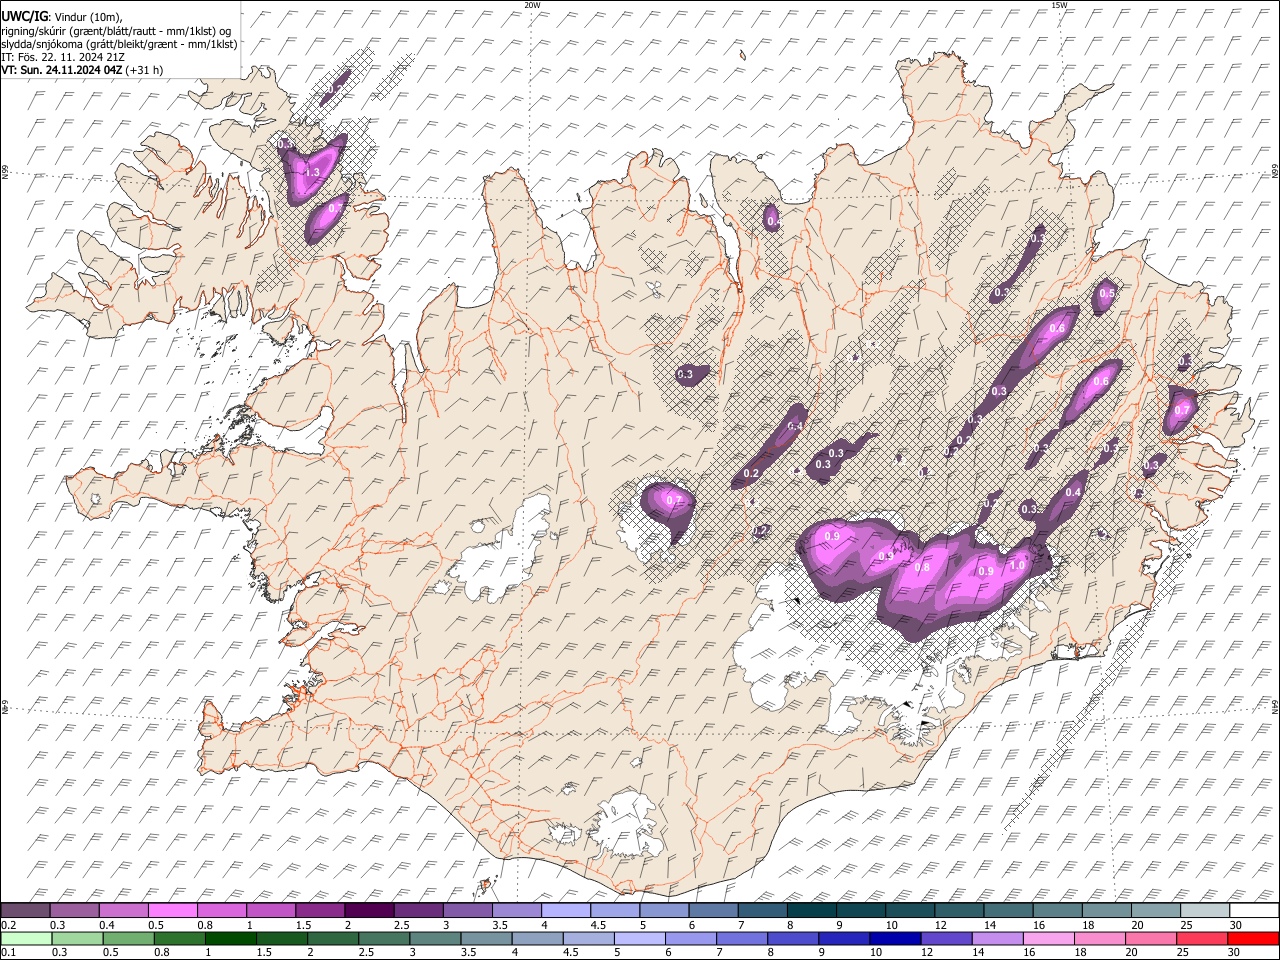
Task: Click the white last swatch of the top legend row
Action: coord(1253,910)
